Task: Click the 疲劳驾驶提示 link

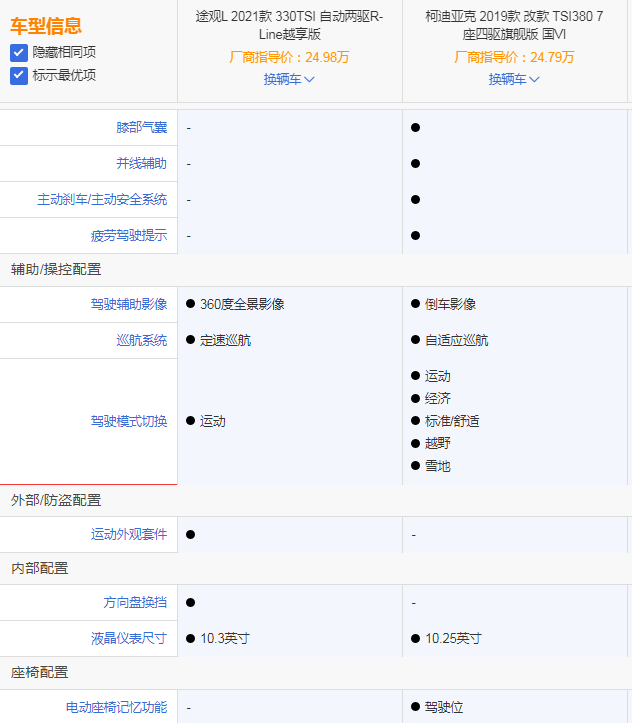Action: (128, 236)
